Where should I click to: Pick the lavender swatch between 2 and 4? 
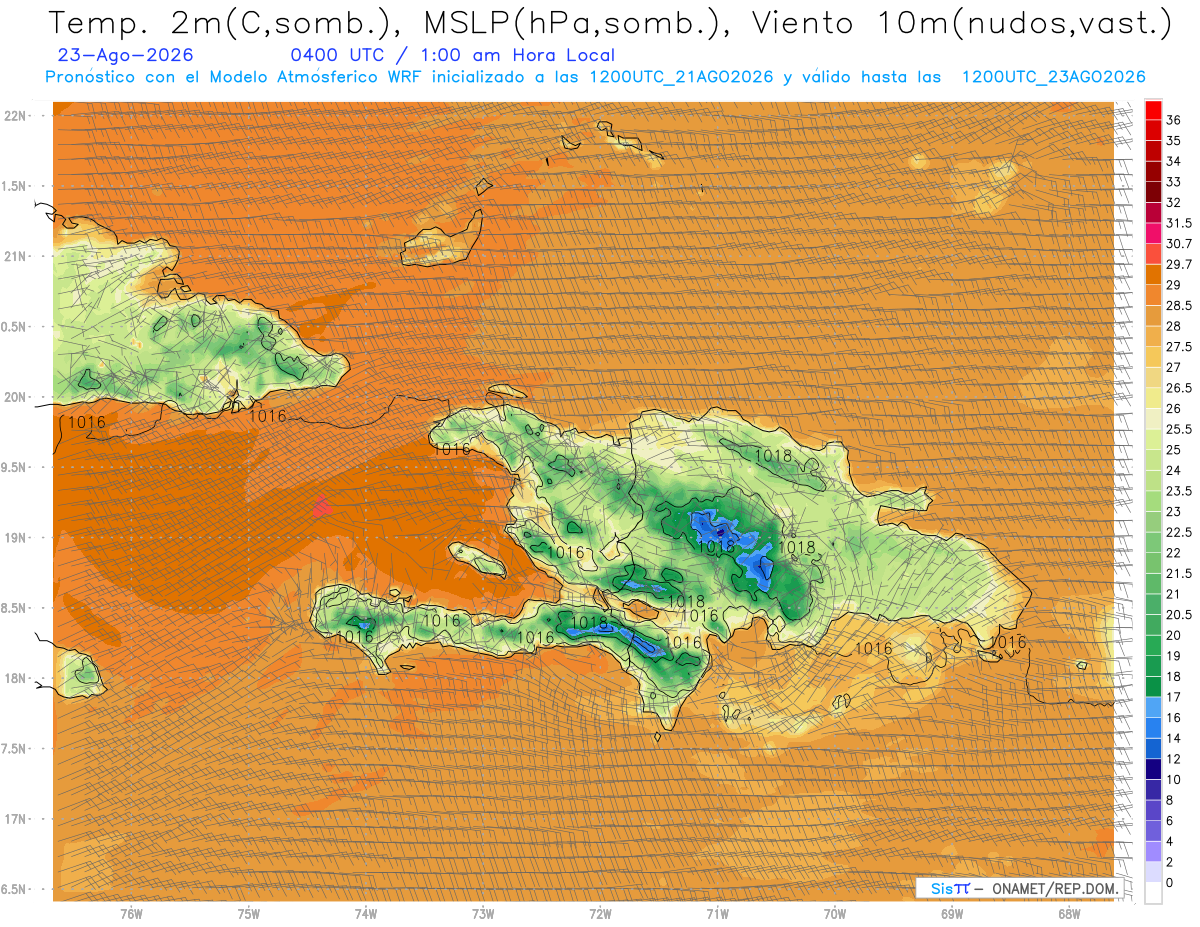tap(1153, 852)
